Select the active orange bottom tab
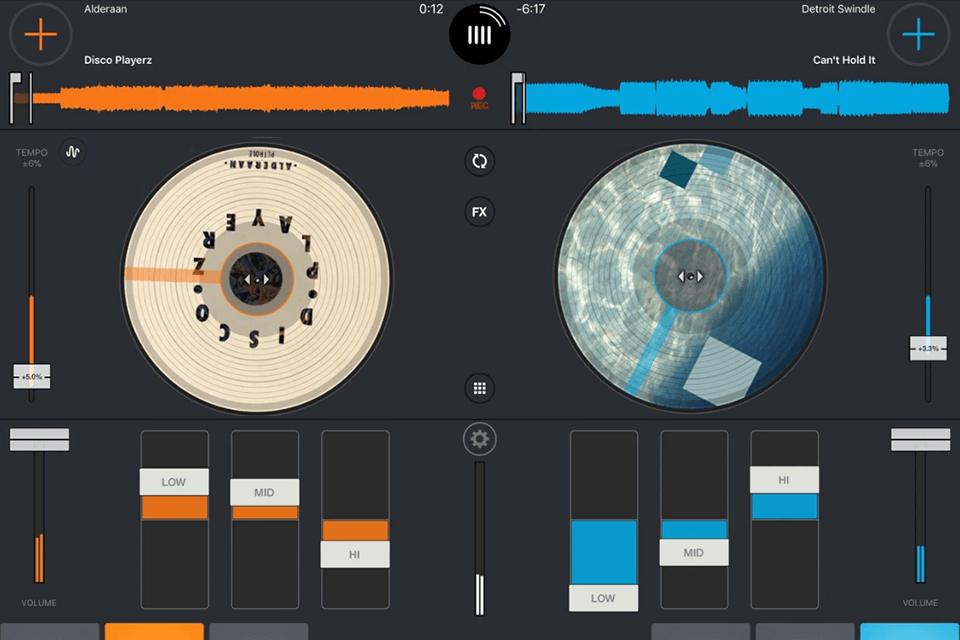Viewport: 960px width, 640px height. pos(154,631)
